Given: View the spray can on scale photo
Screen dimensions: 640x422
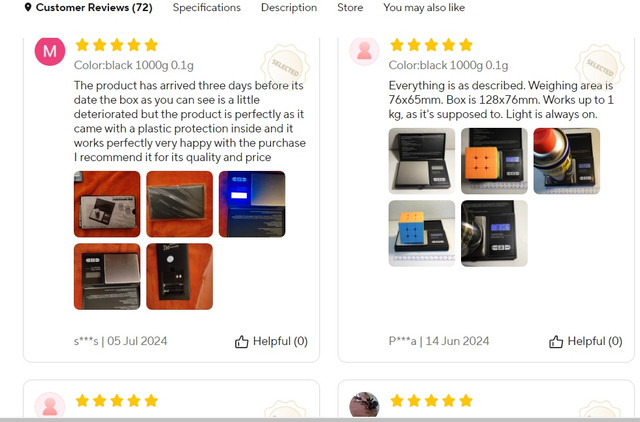Looking at the screenshot, I should coord(567,161).
